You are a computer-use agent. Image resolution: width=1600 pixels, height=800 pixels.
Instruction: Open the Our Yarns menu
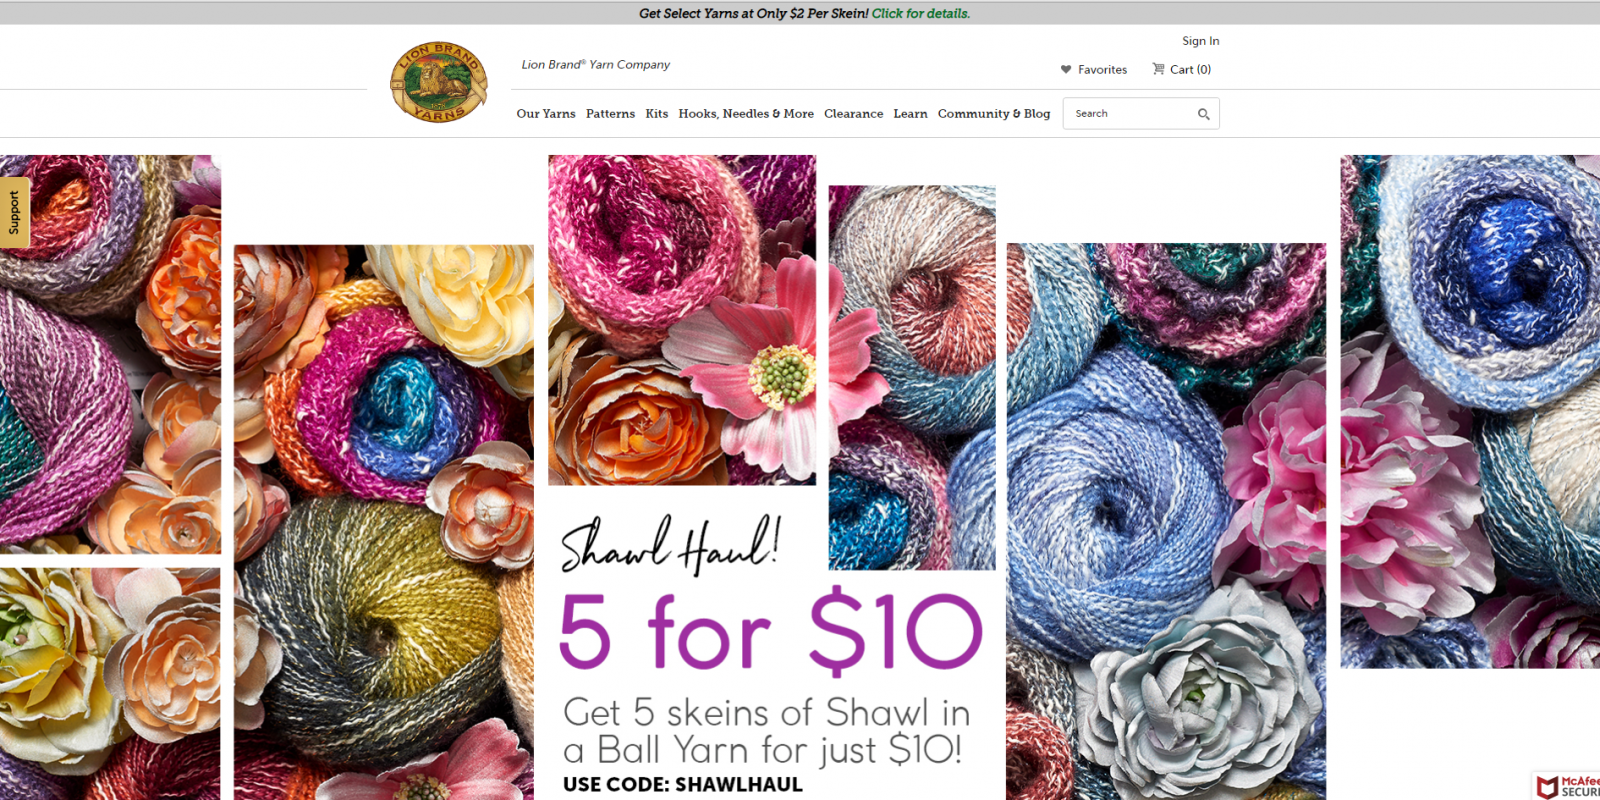coord(546,114)
